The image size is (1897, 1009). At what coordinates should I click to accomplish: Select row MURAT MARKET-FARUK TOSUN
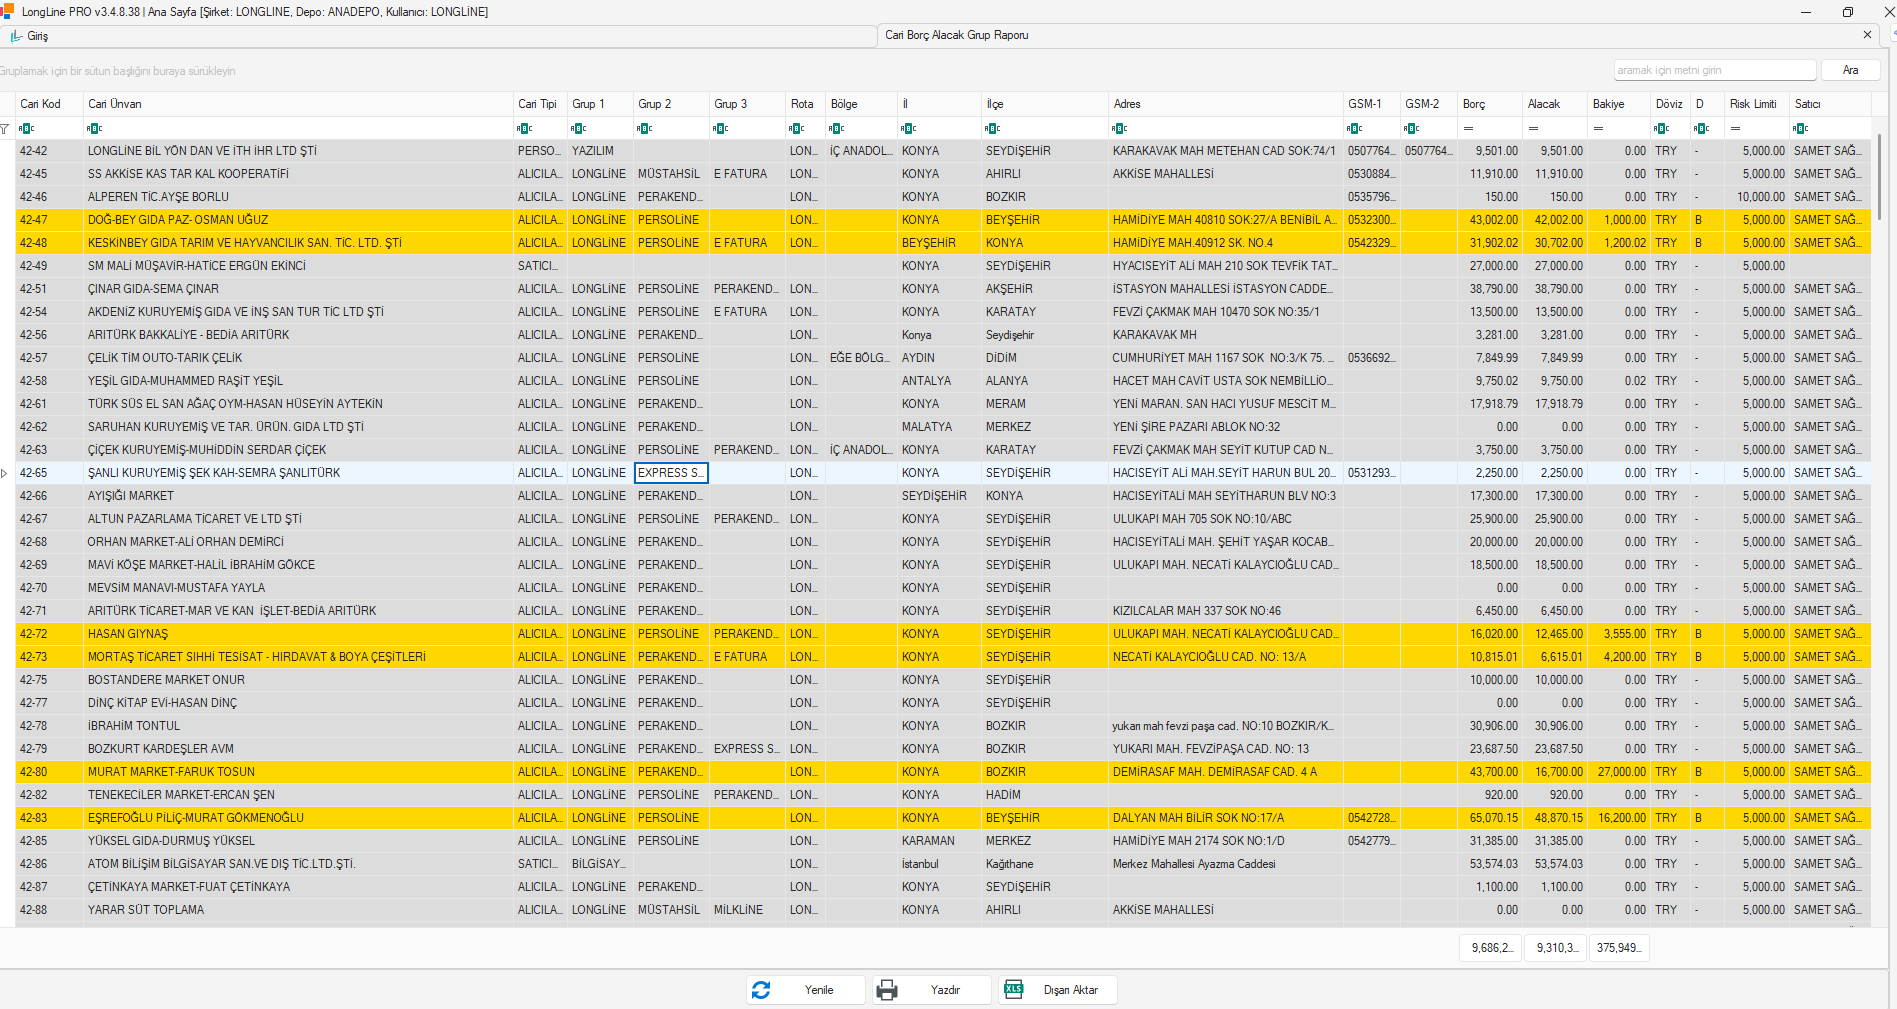[943, 772]
